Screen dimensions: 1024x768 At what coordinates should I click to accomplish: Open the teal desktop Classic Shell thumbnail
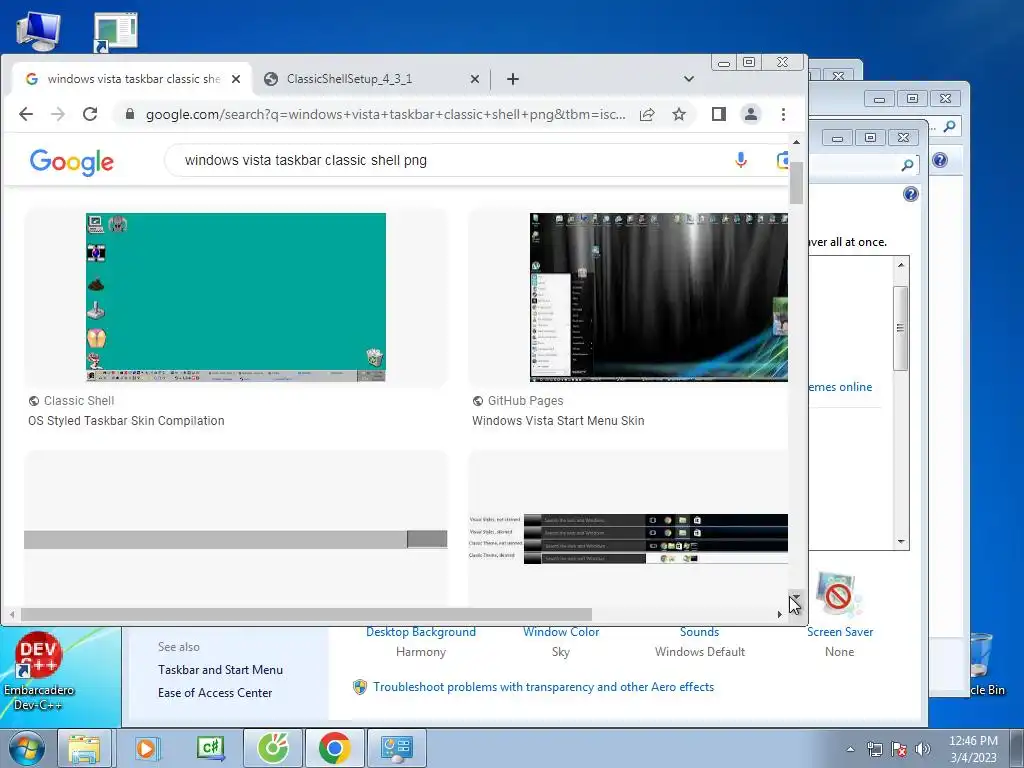236,297
